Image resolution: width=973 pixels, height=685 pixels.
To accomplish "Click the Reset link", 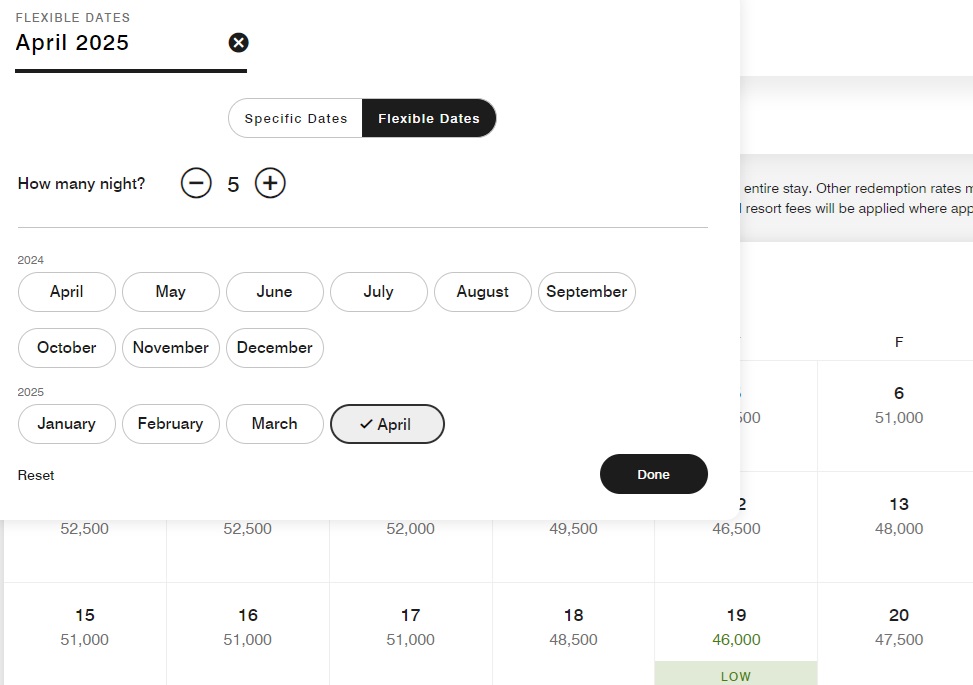I will (x=36, y=475).
